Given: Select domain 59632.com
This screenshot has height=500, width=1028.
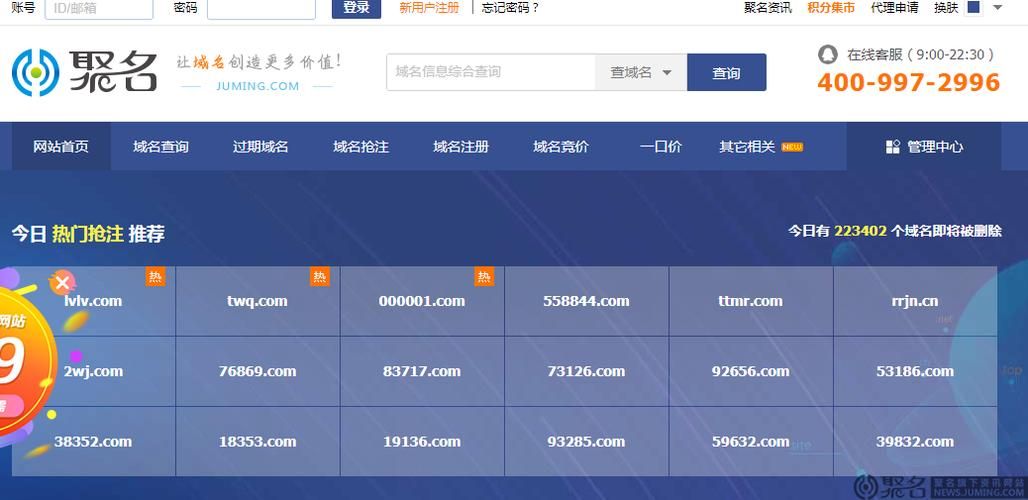Looking at the screenshot, I should (751, 442).
